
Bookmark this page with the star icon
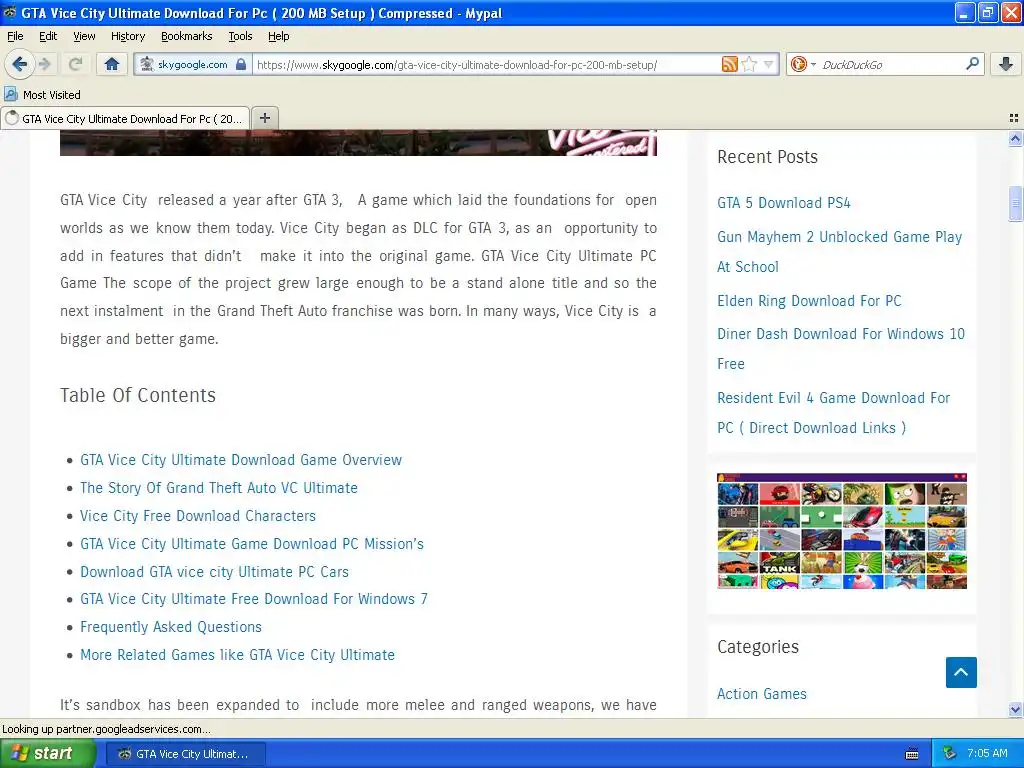750,64
